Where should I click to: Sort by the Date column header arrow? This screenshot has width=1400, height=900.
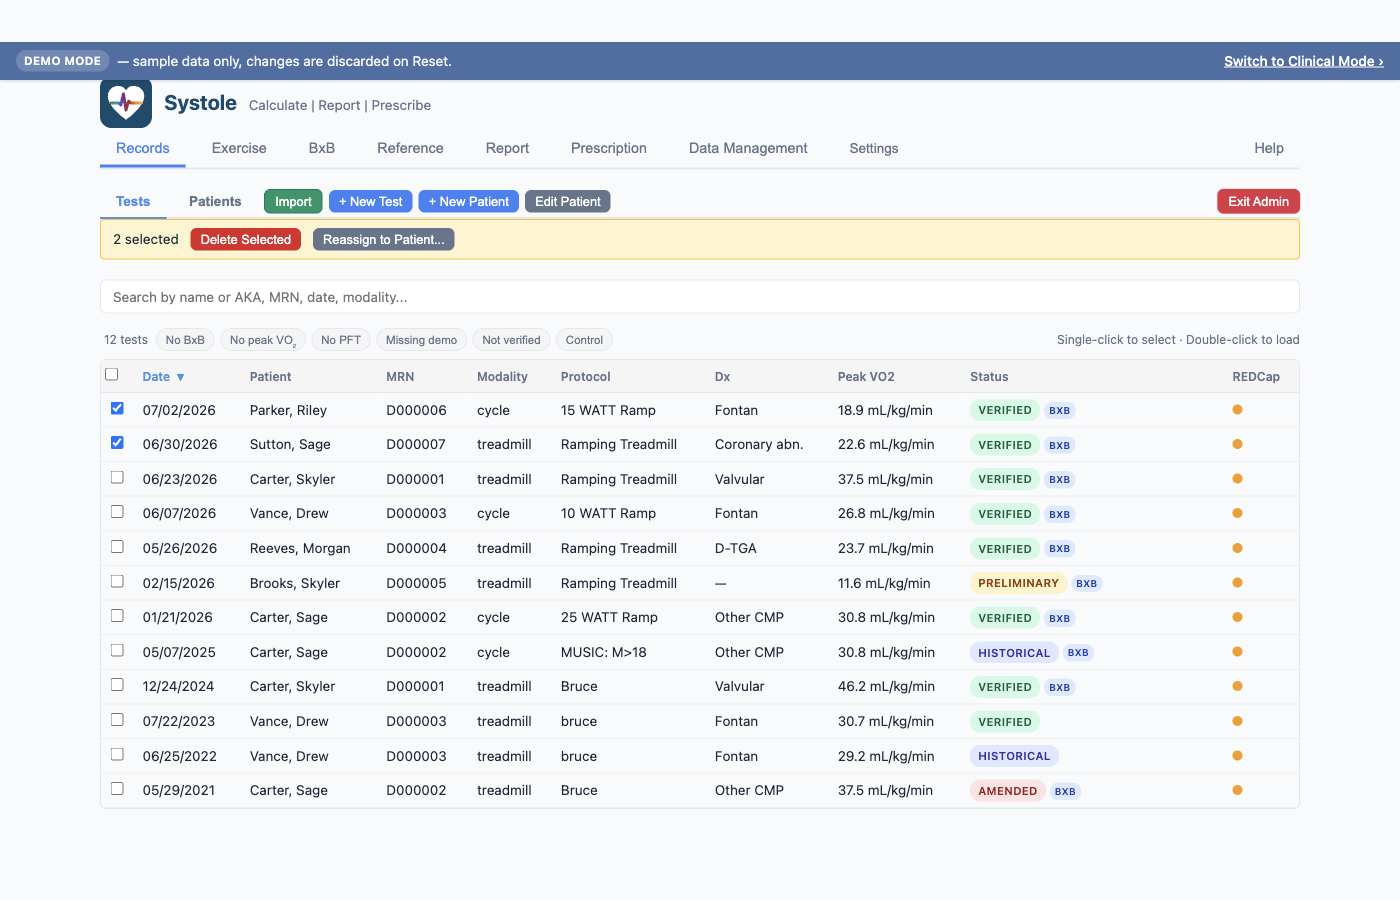[180, 377]
